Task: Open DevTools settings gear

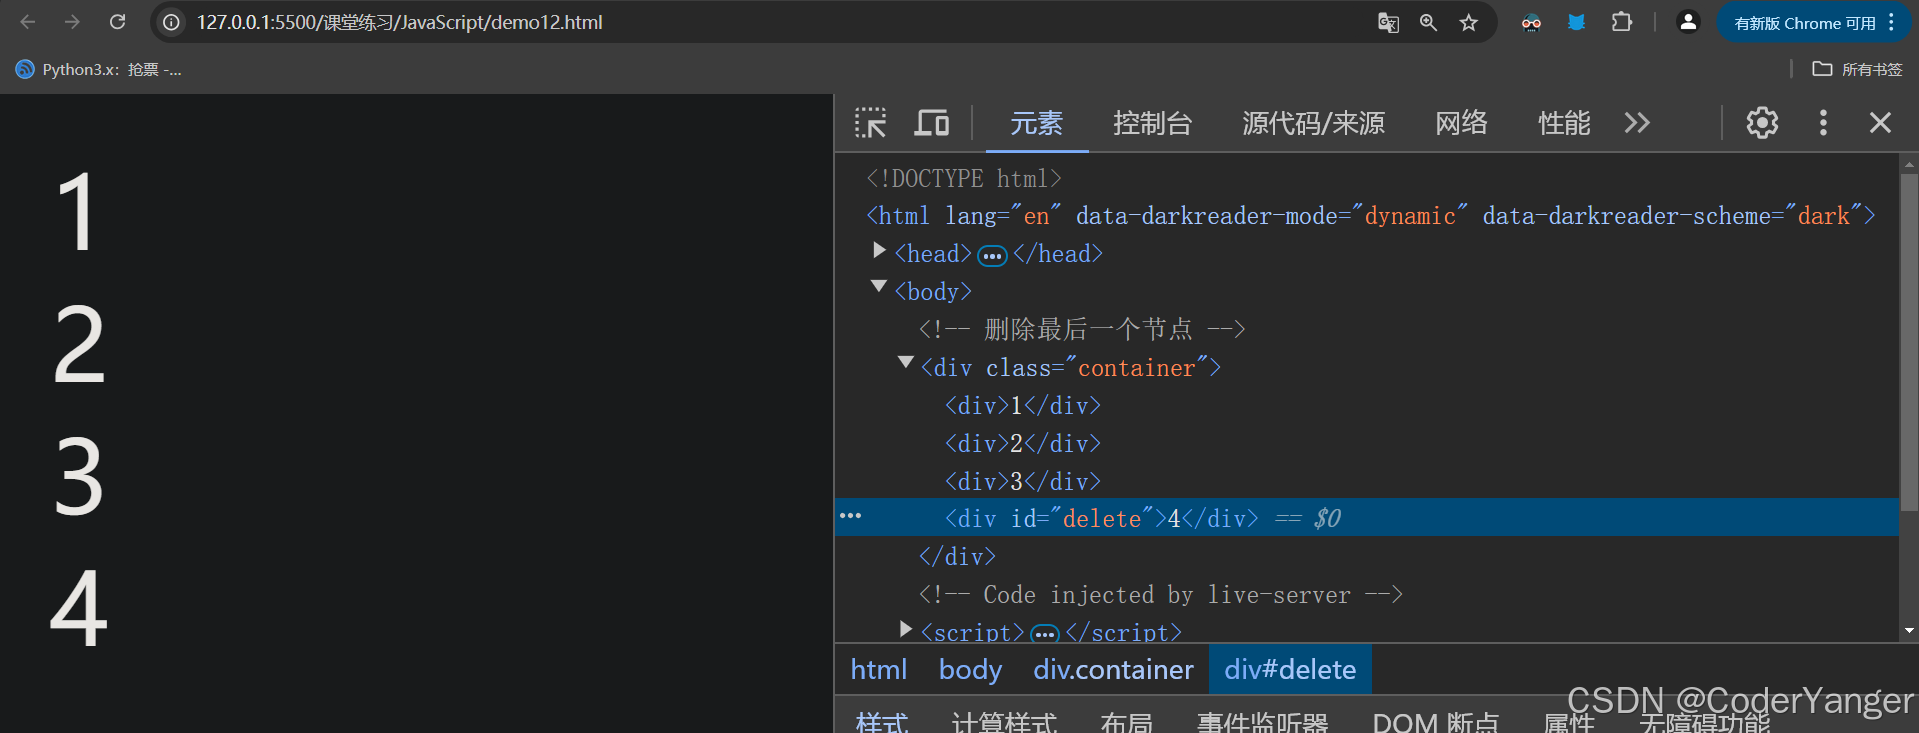Action: pyautogui.click(x=1762, y=123)
